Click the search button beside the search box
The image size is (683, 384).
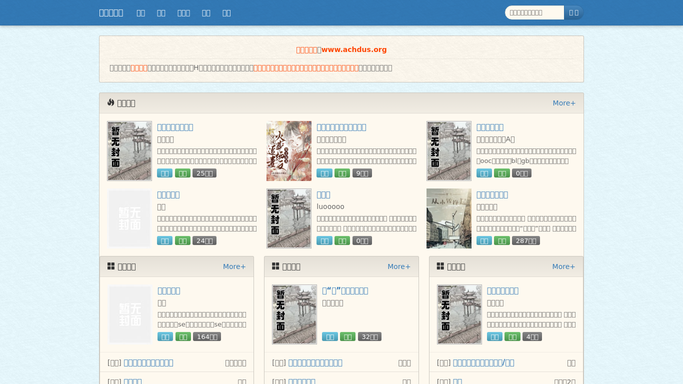click(574, 13)
